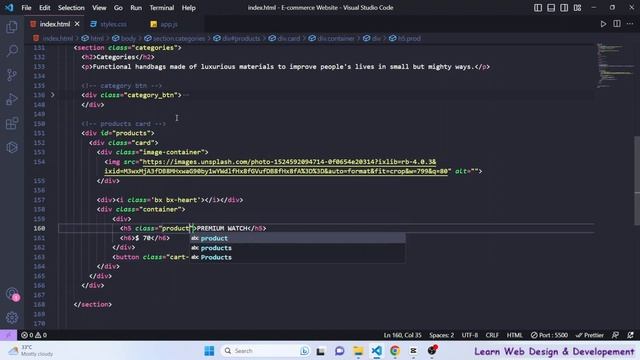Open the hexagon extension view icon
Viewport: 640px width, 360px height.
pos(12,147)
